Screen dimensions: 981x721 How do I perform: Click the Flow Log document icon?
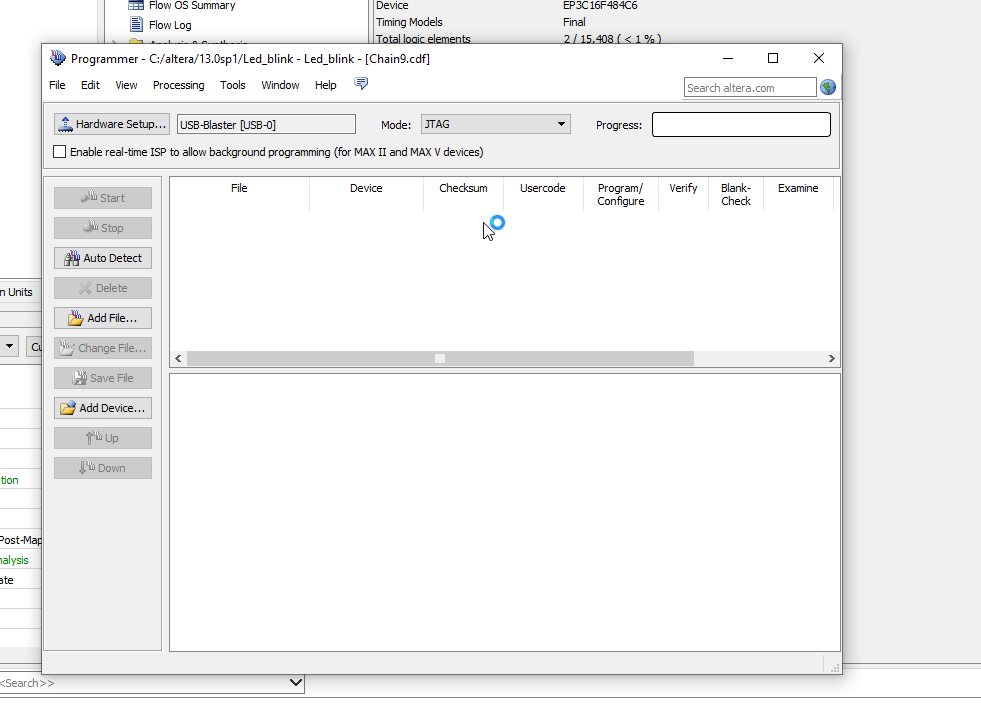tap(136, 24)
